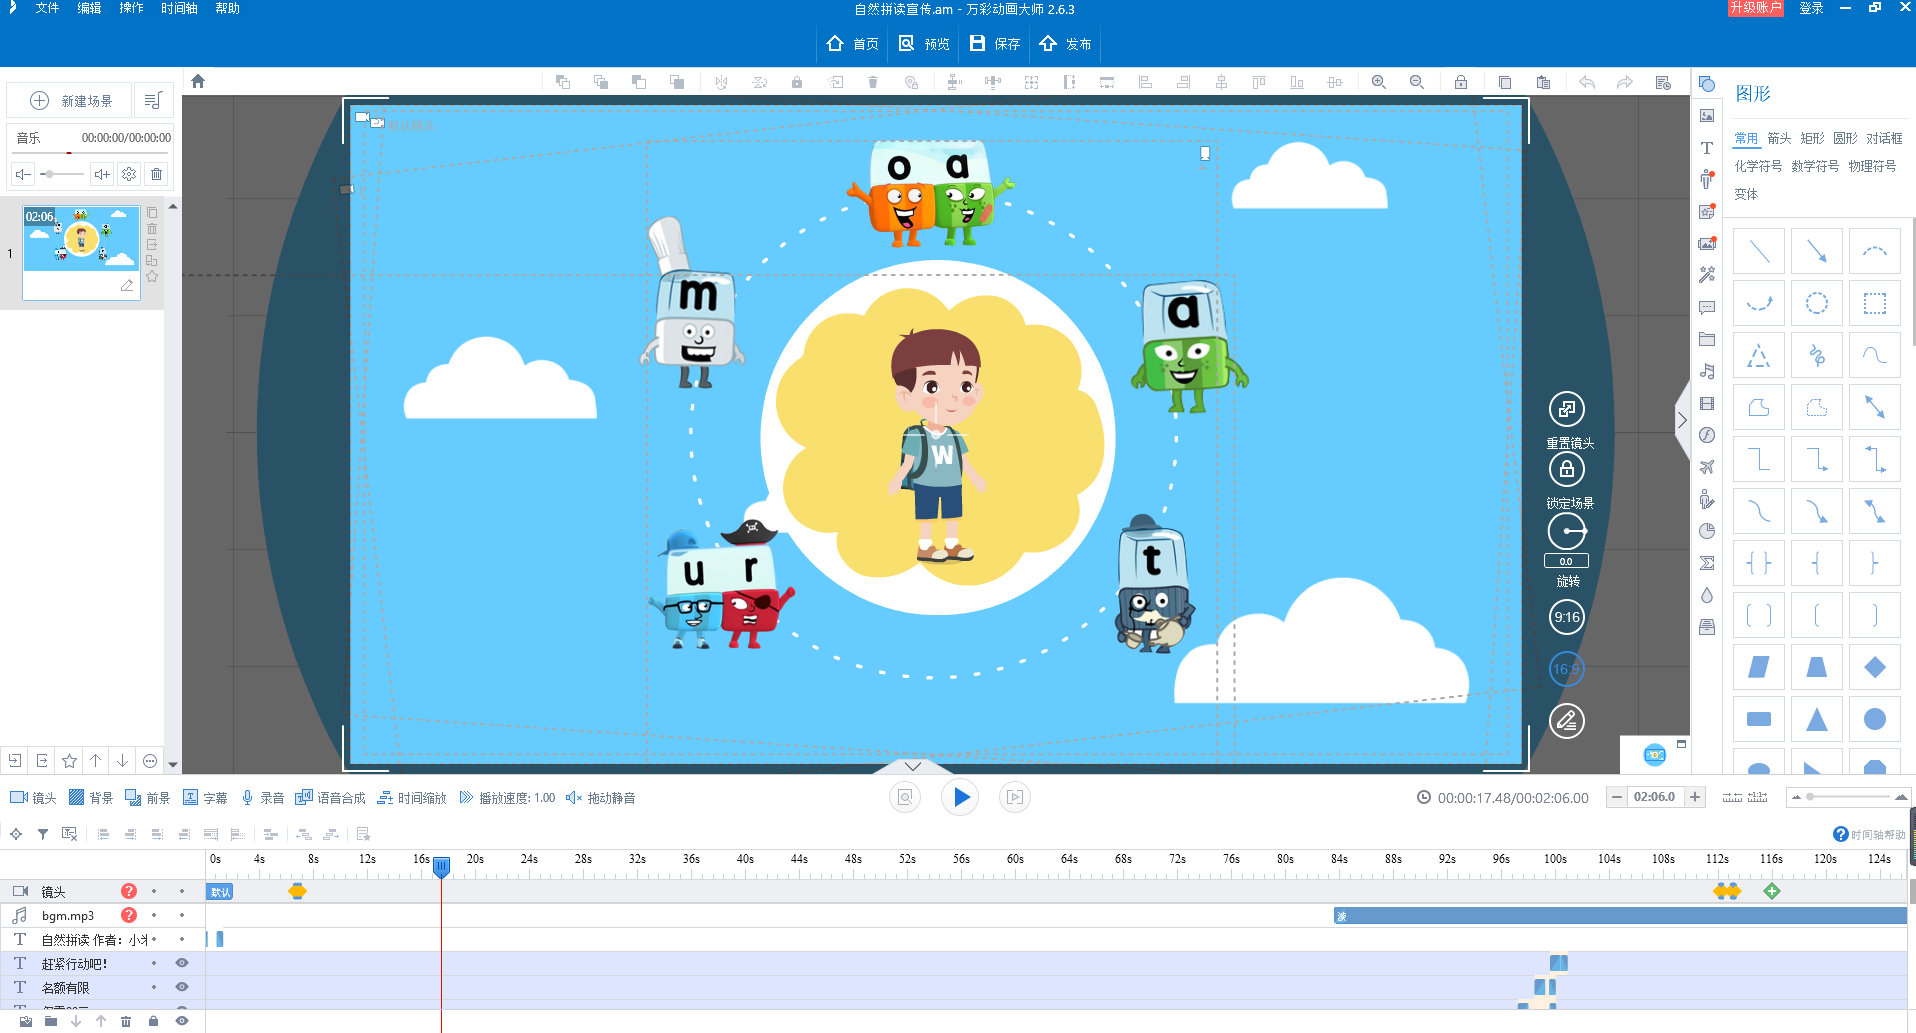Click the recording (录音) microphone icon
The image size is (1916, 1033).
tap(248, 798)
